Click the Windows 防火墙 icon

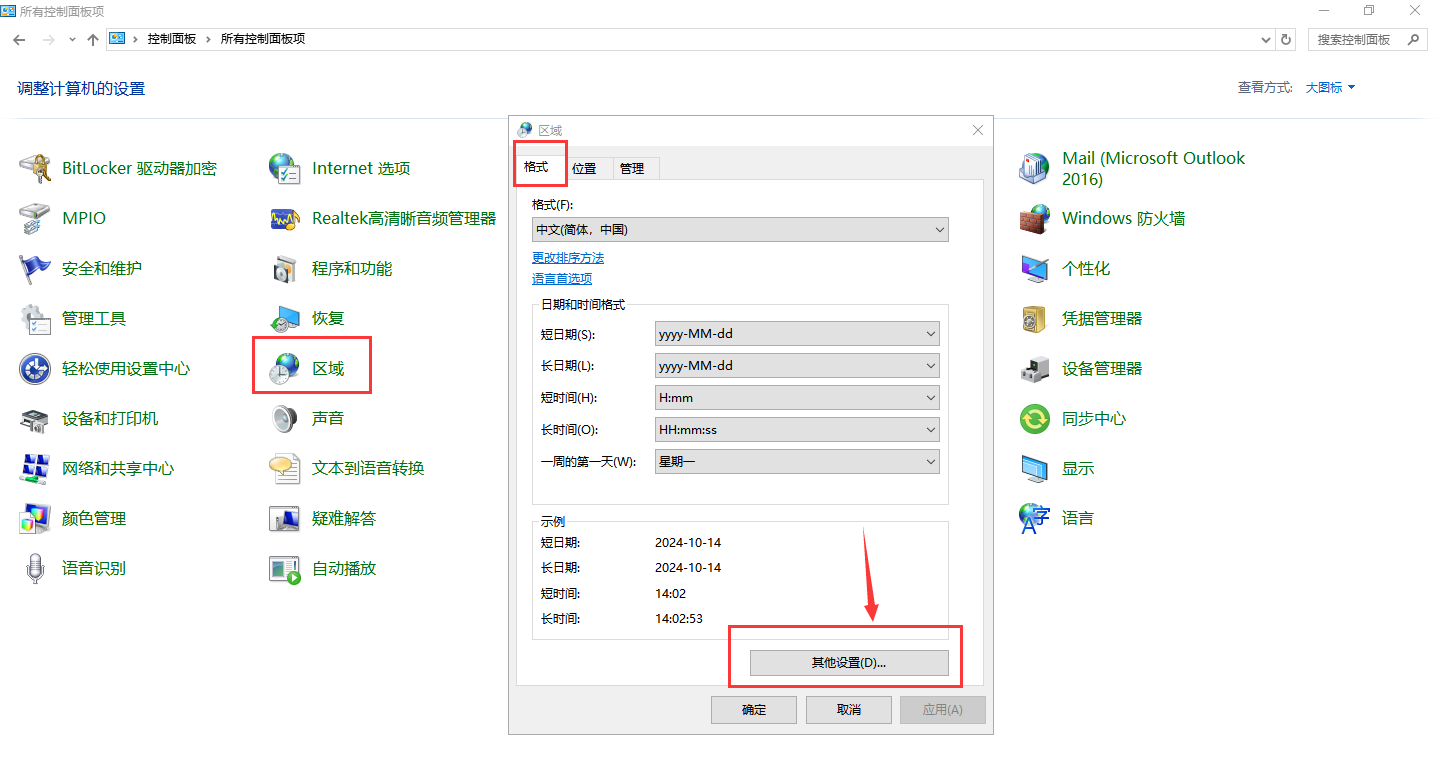[x=1035, y=219]
